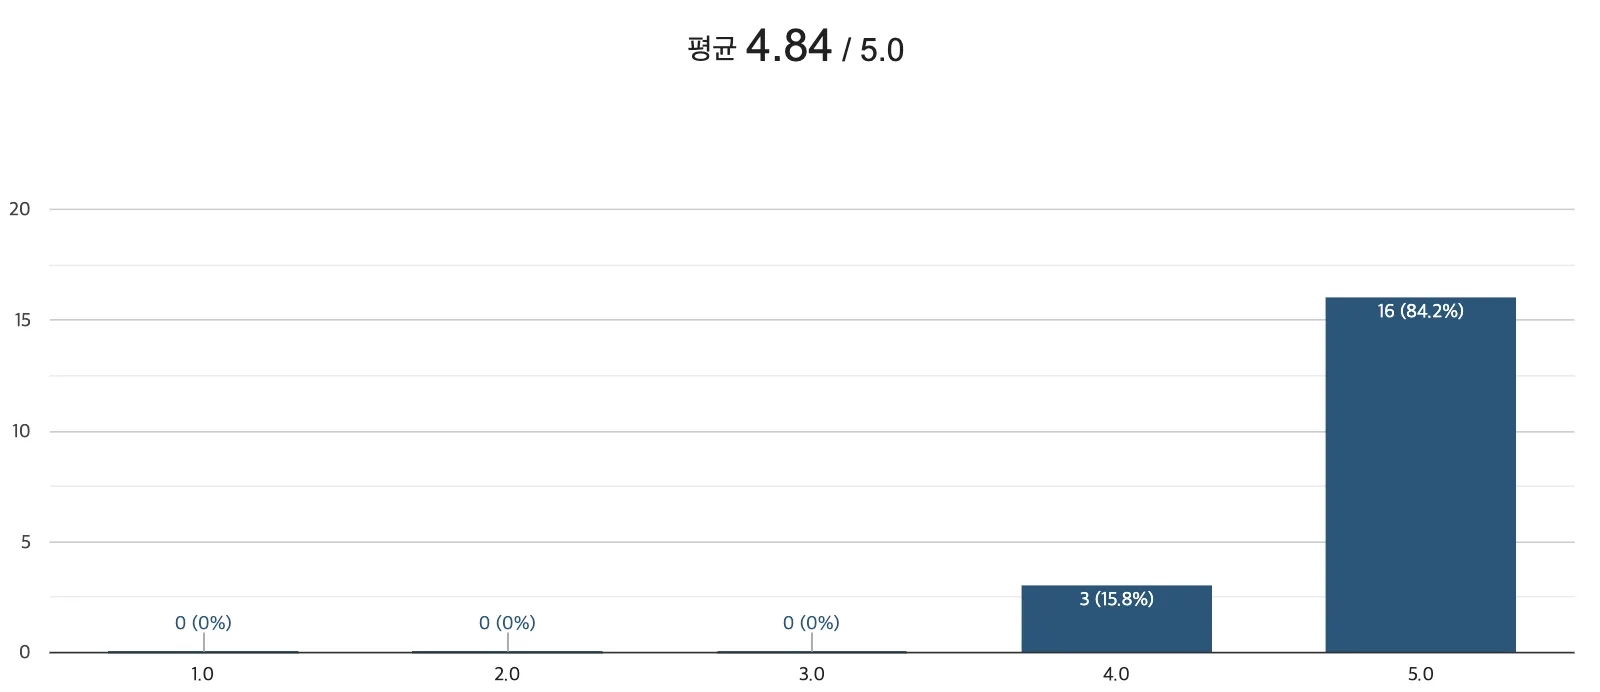Click the y-axis value 10
The image size is (1600, 692).
(x=21, y=431)
